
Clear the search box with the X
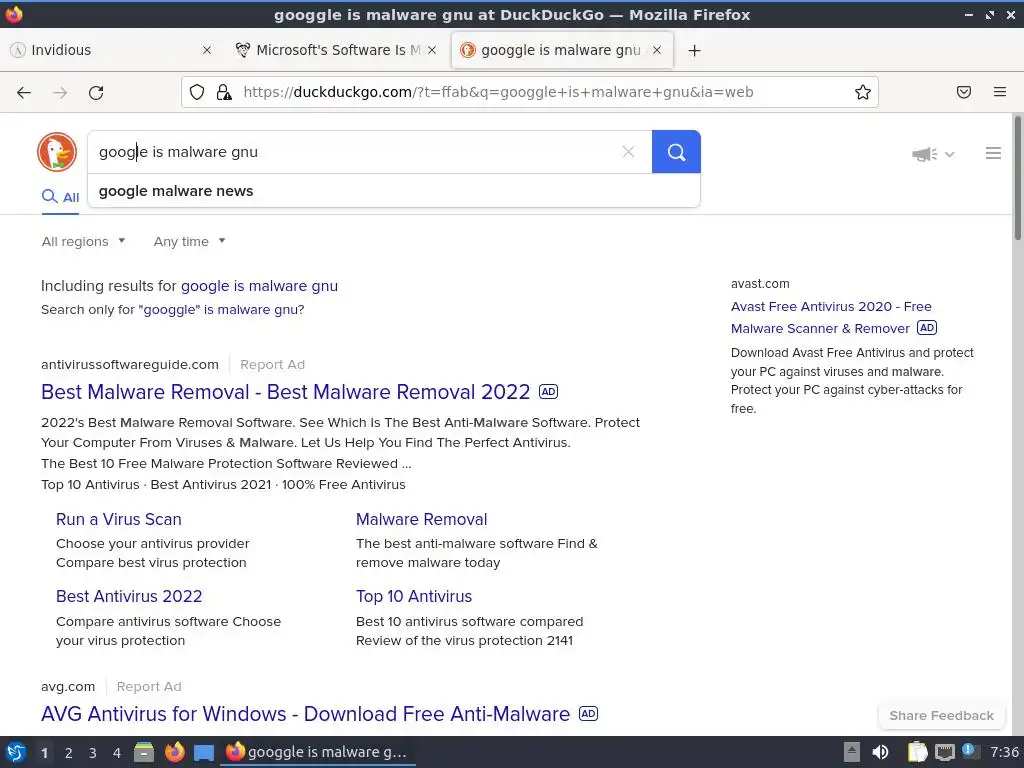coord(628,152)
